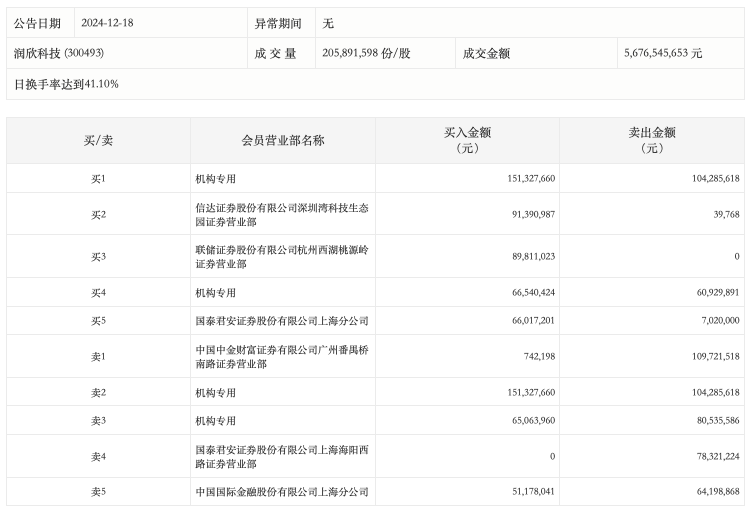Click the 卖出金额 (元) column header
This screenshot has width=750, height=512.
[x=651, y=140]
